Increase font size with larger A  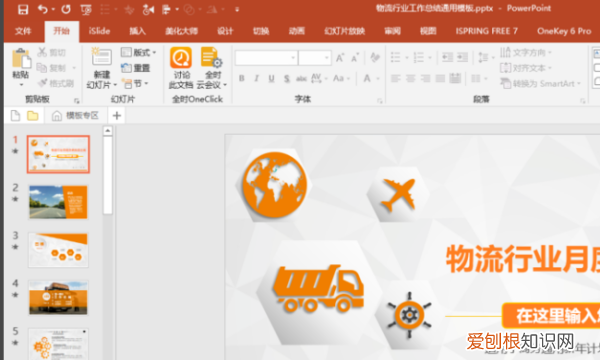click(x=340, y=58)
